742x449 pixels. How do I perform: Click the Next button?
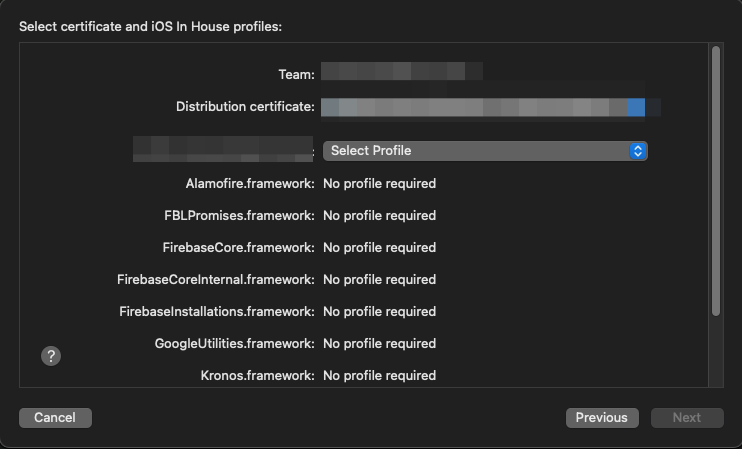(x=686, y=418)
